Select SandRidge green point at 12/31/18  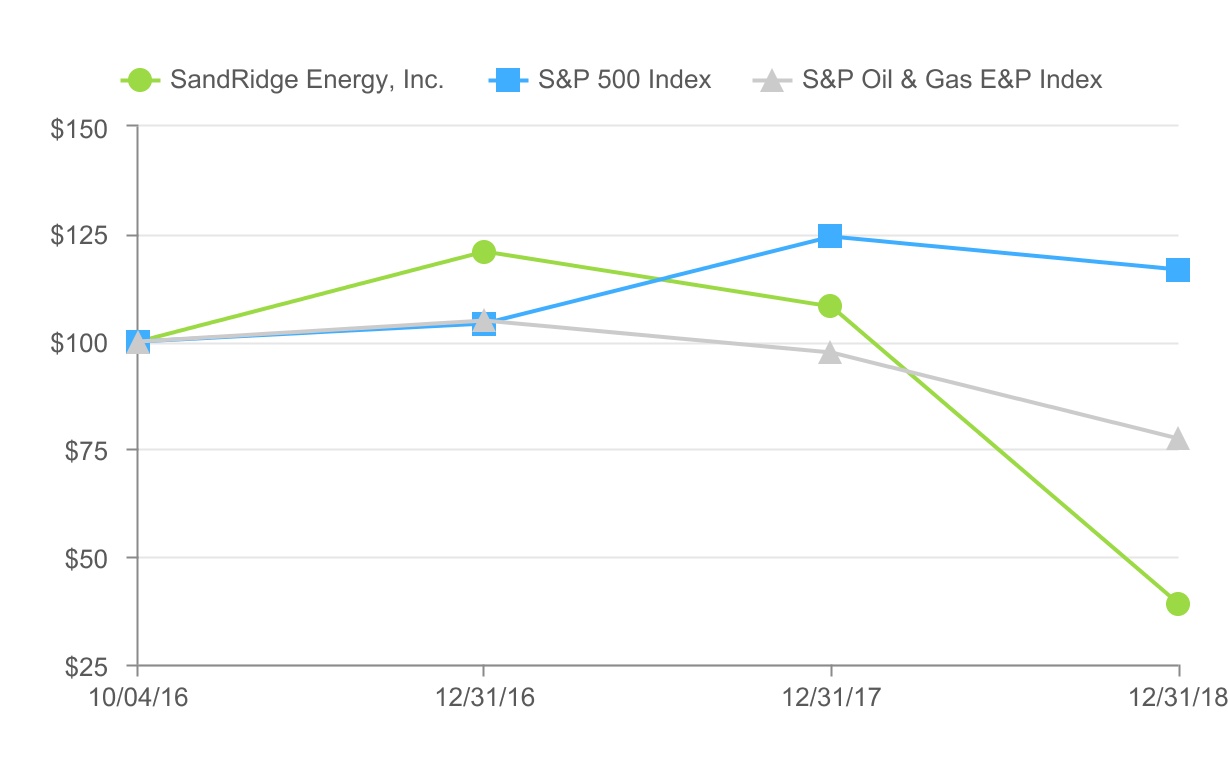coord(1178,604)
